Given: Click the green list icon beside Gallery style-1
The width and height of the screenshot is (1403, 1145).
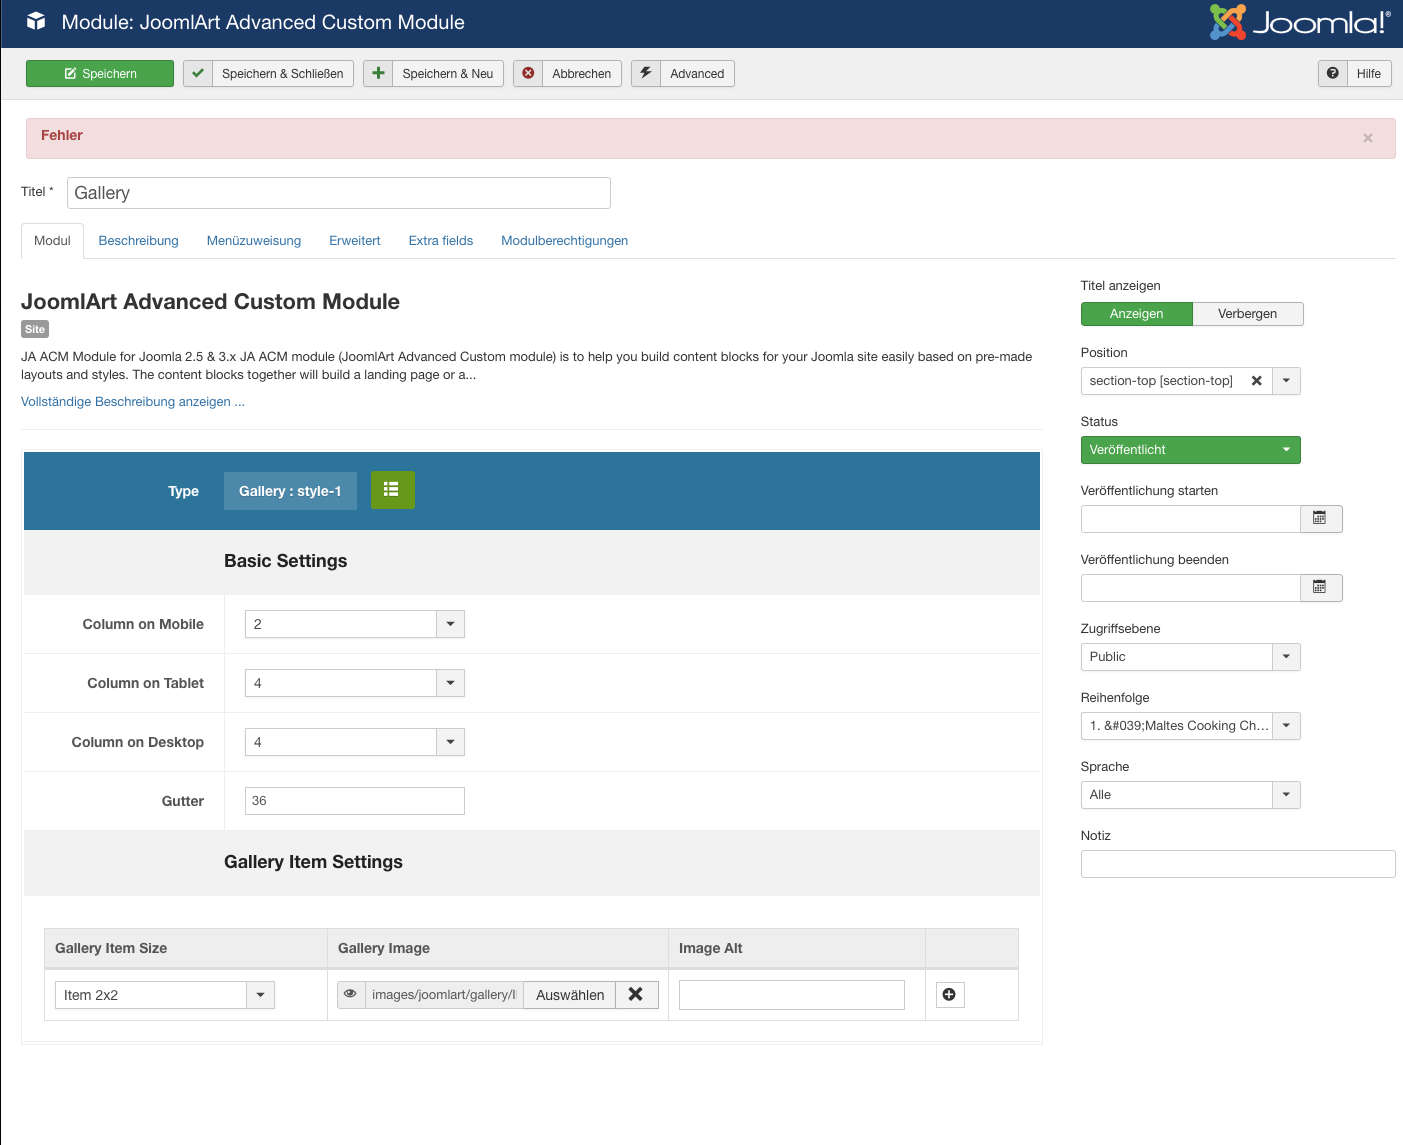Looking at the screenshot, I should tap(392, 490).
